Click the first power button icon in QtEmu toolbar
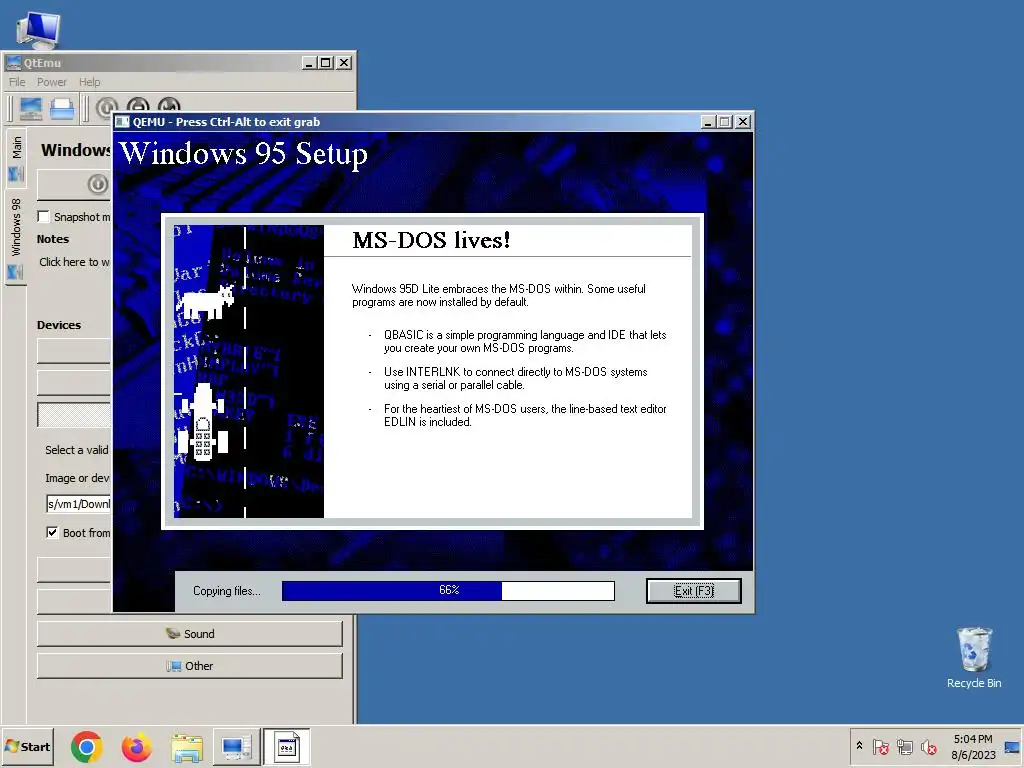1024x768 pixels. 106,107
